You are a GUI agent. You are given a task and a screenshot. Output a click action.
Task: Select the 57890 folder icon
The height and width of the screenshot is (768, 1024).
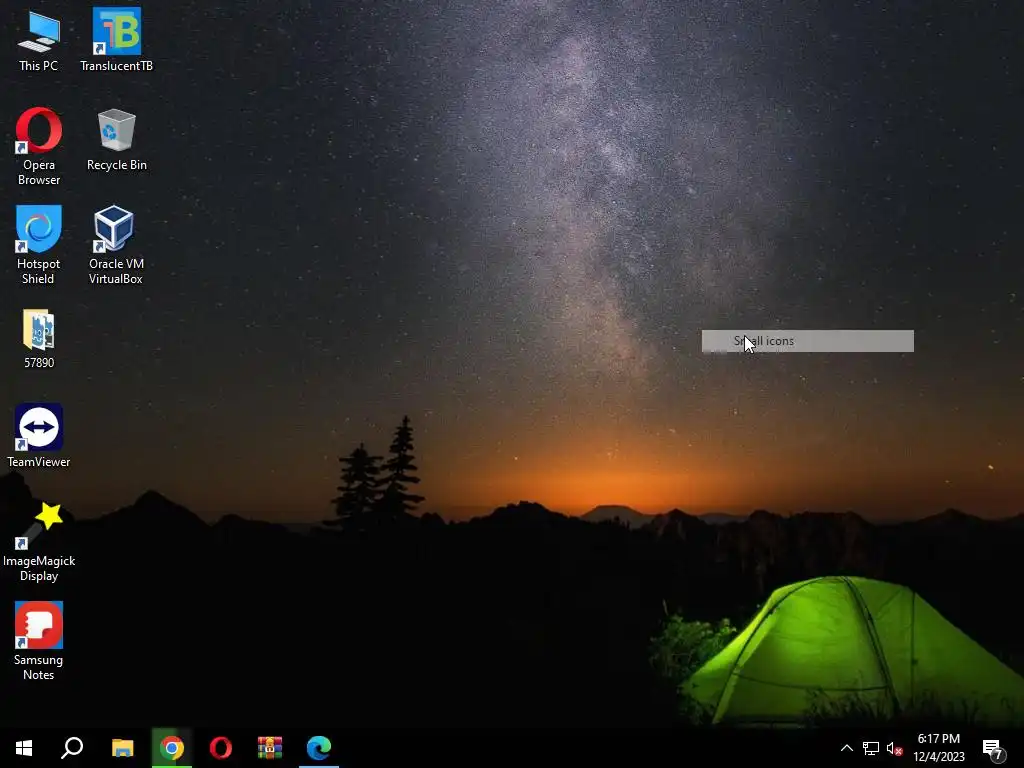(x=39, y=339)
